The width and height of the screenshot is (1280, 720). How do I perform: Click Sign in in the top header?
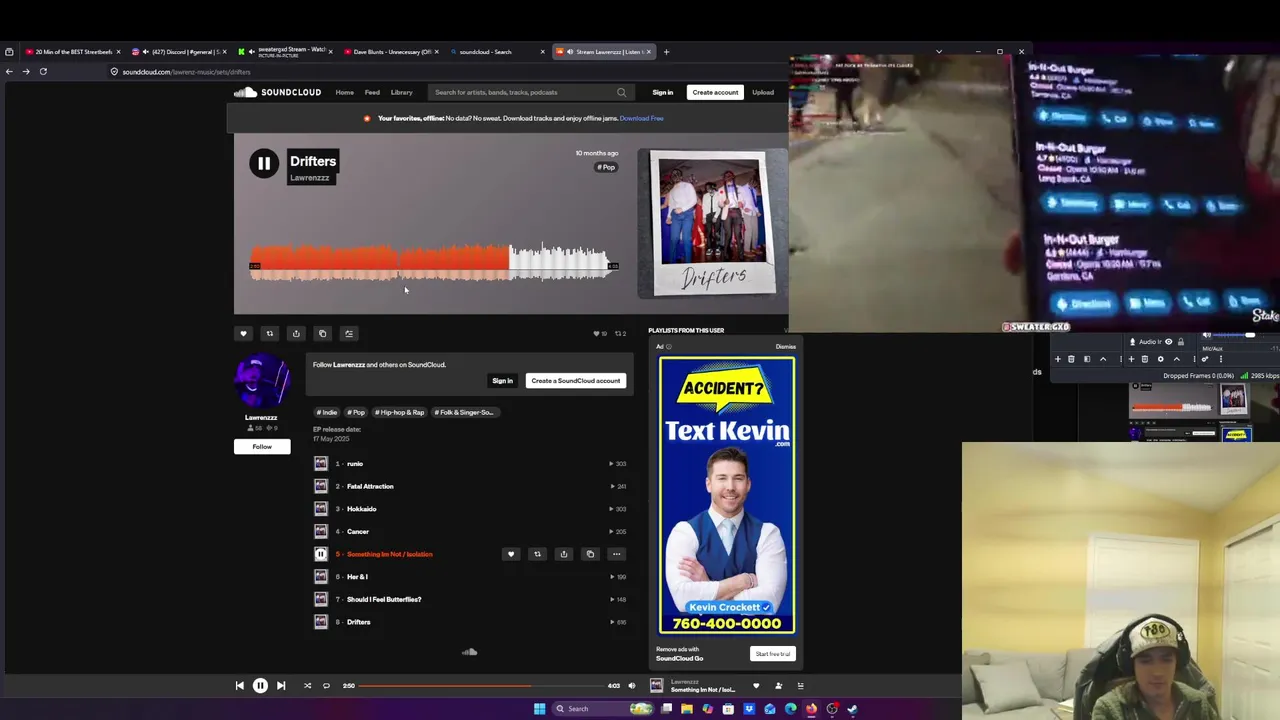click(663, 92)
